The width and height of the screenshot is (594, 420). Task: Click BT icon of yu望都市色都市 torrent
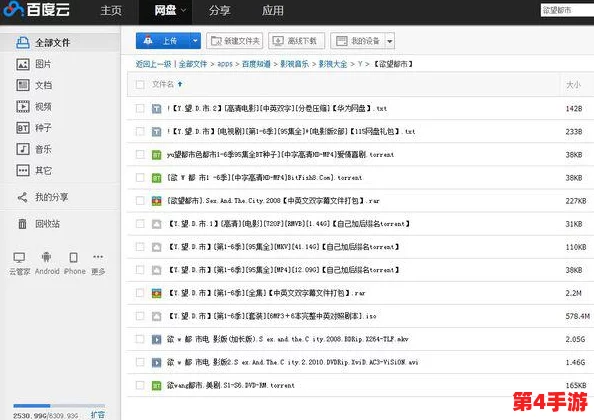point(156,155)
